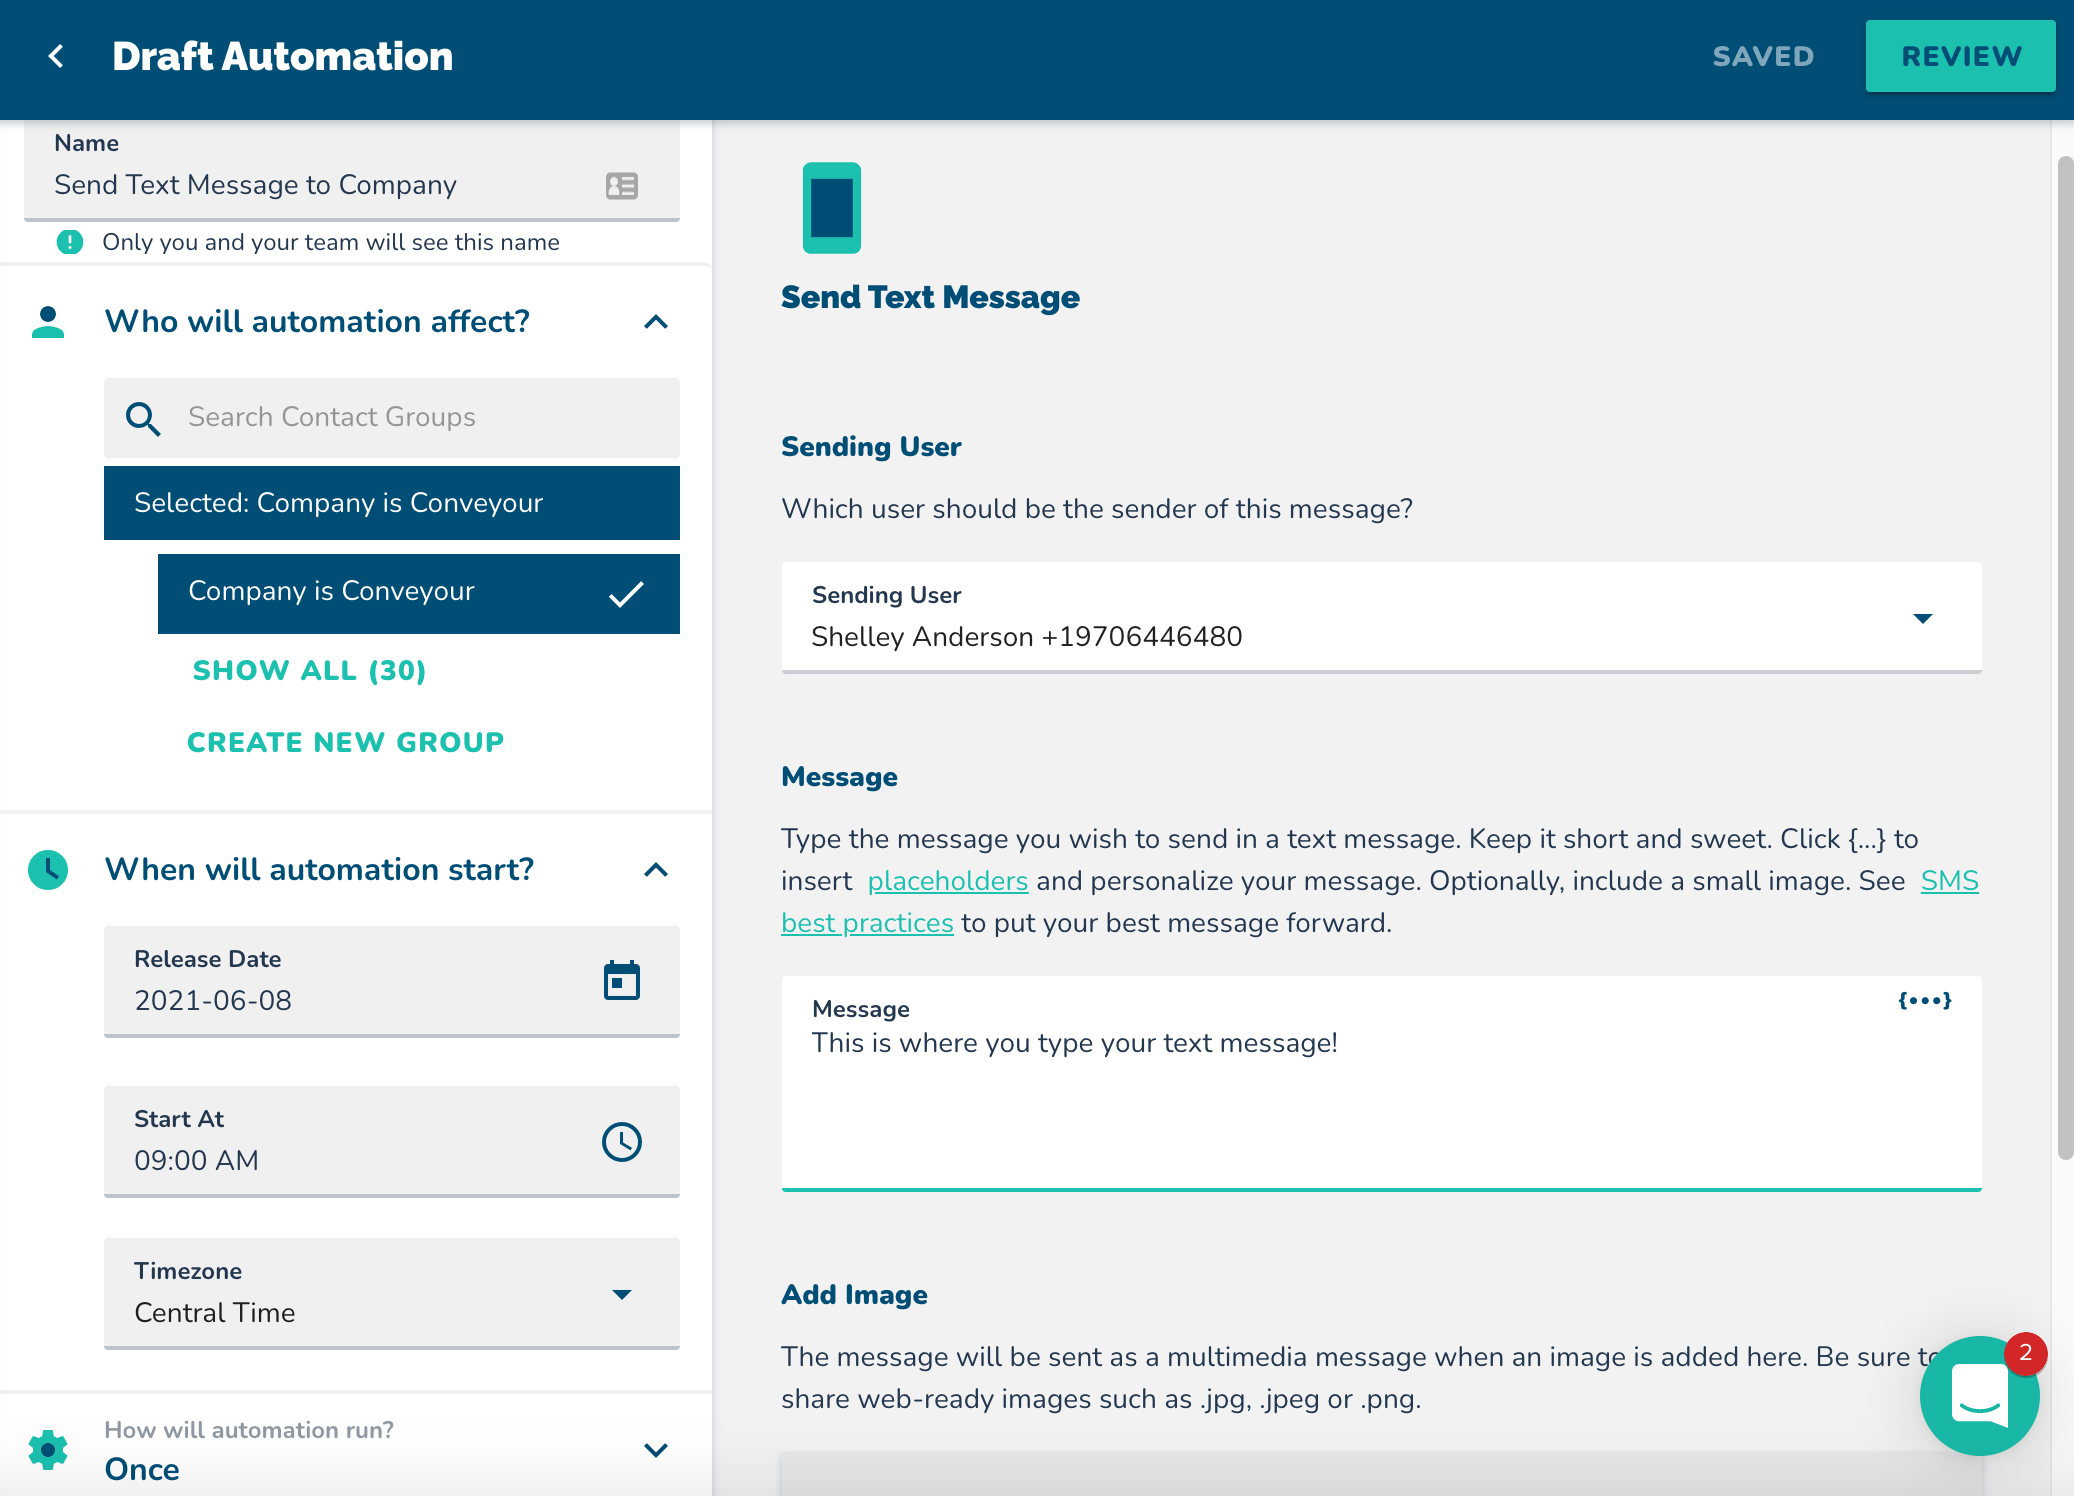Open the Release Date calendar icon

tap(621, 980)
